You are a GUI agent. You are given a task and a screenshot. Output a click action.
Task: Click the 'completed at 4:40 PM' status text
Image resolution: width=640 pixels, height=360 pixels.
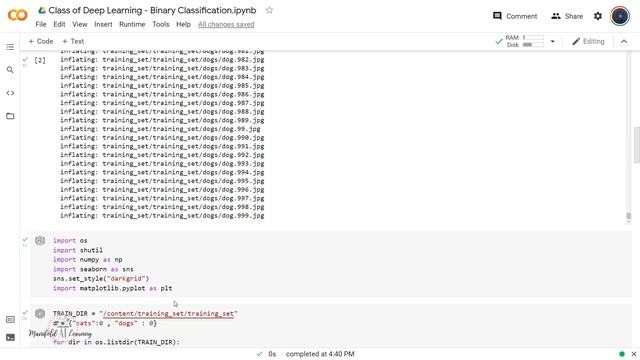tap(320, 354)
